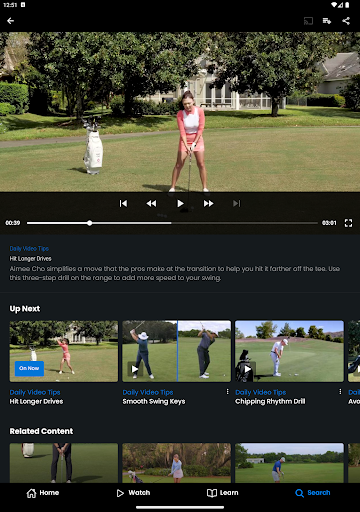This screenshot has height=512, width=360.
Task: Open options menu for Chipping Rhythm Drill
Action: click(x=340, y=392)
